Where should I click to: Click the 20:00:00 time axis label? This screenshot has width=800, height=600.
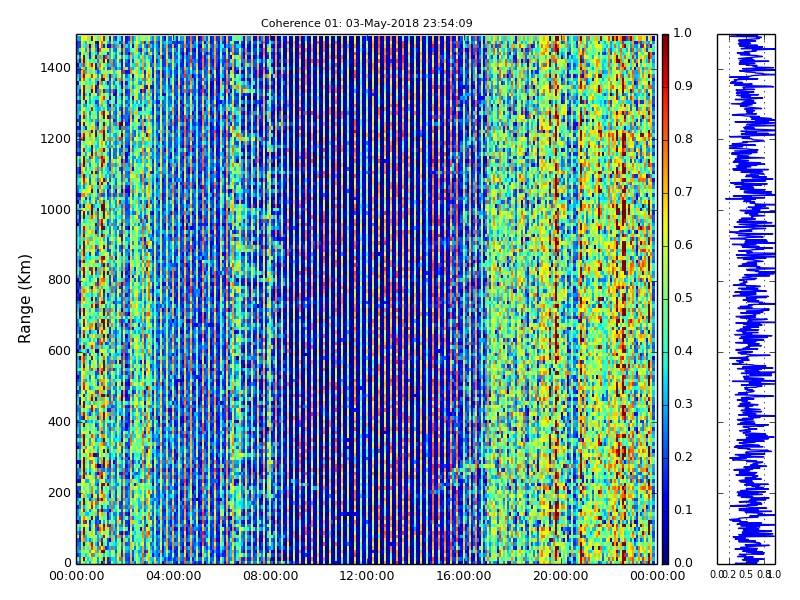tap(560, 576)
